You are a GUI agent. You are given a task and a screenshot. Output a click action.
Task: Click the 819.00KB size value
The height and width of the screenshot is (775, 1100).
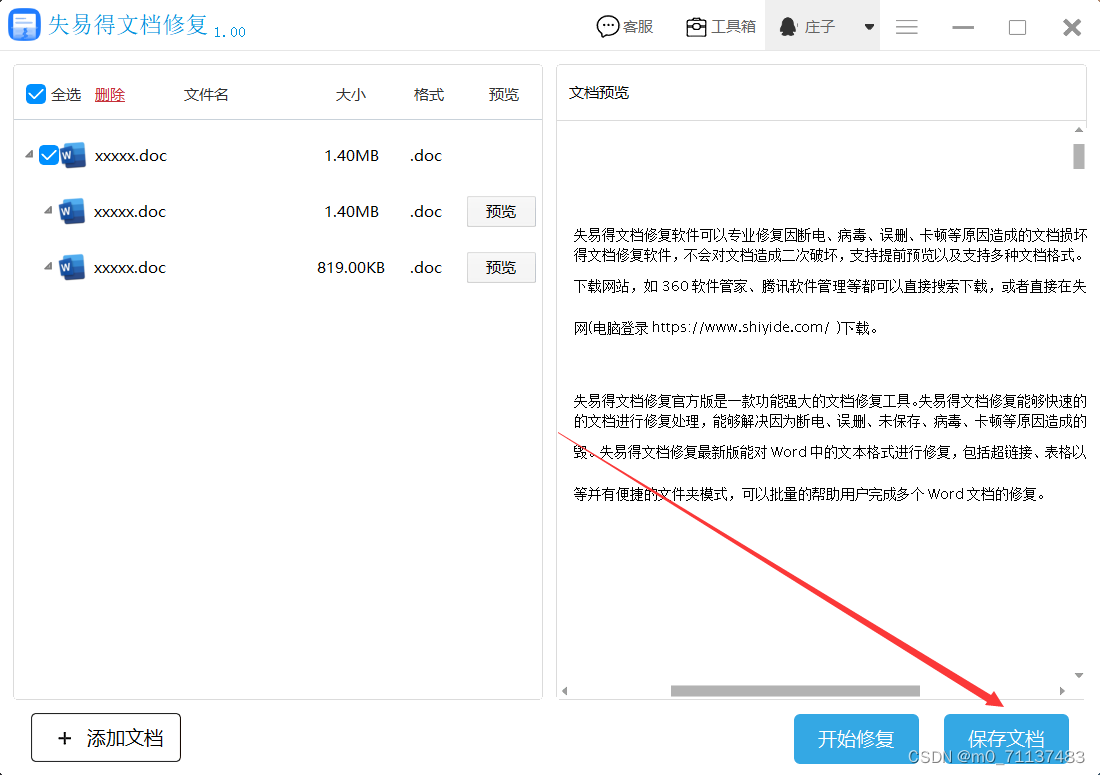[351, 268]
